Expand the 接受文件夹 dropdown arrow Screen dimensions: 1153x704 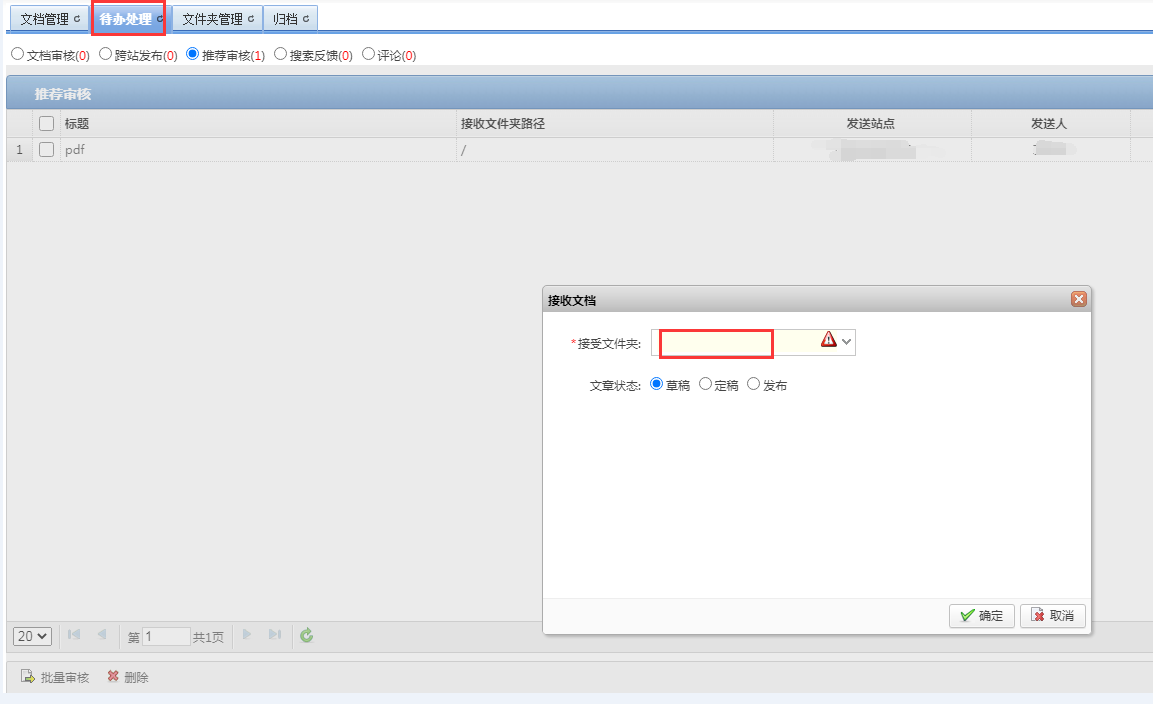click(847, 342)
